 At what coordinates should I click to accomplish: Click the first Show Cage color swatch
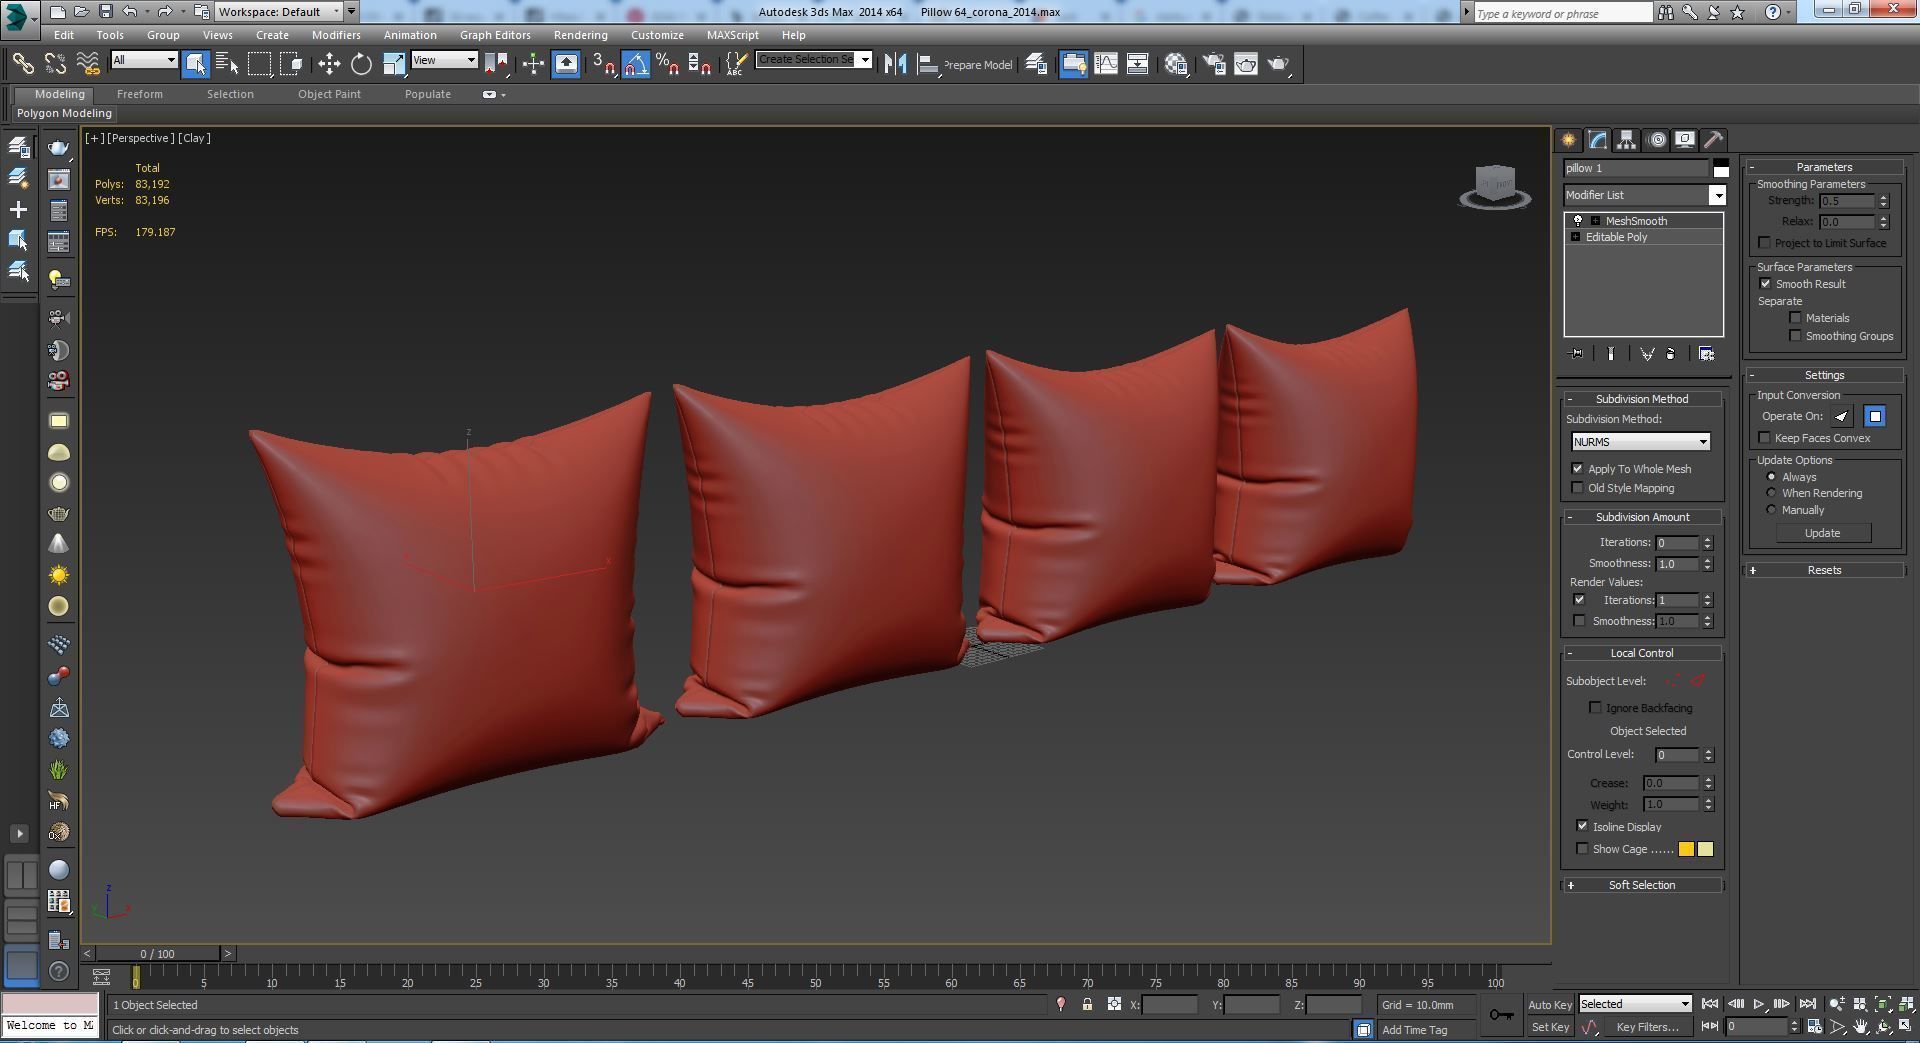(x=1686, y=849)
